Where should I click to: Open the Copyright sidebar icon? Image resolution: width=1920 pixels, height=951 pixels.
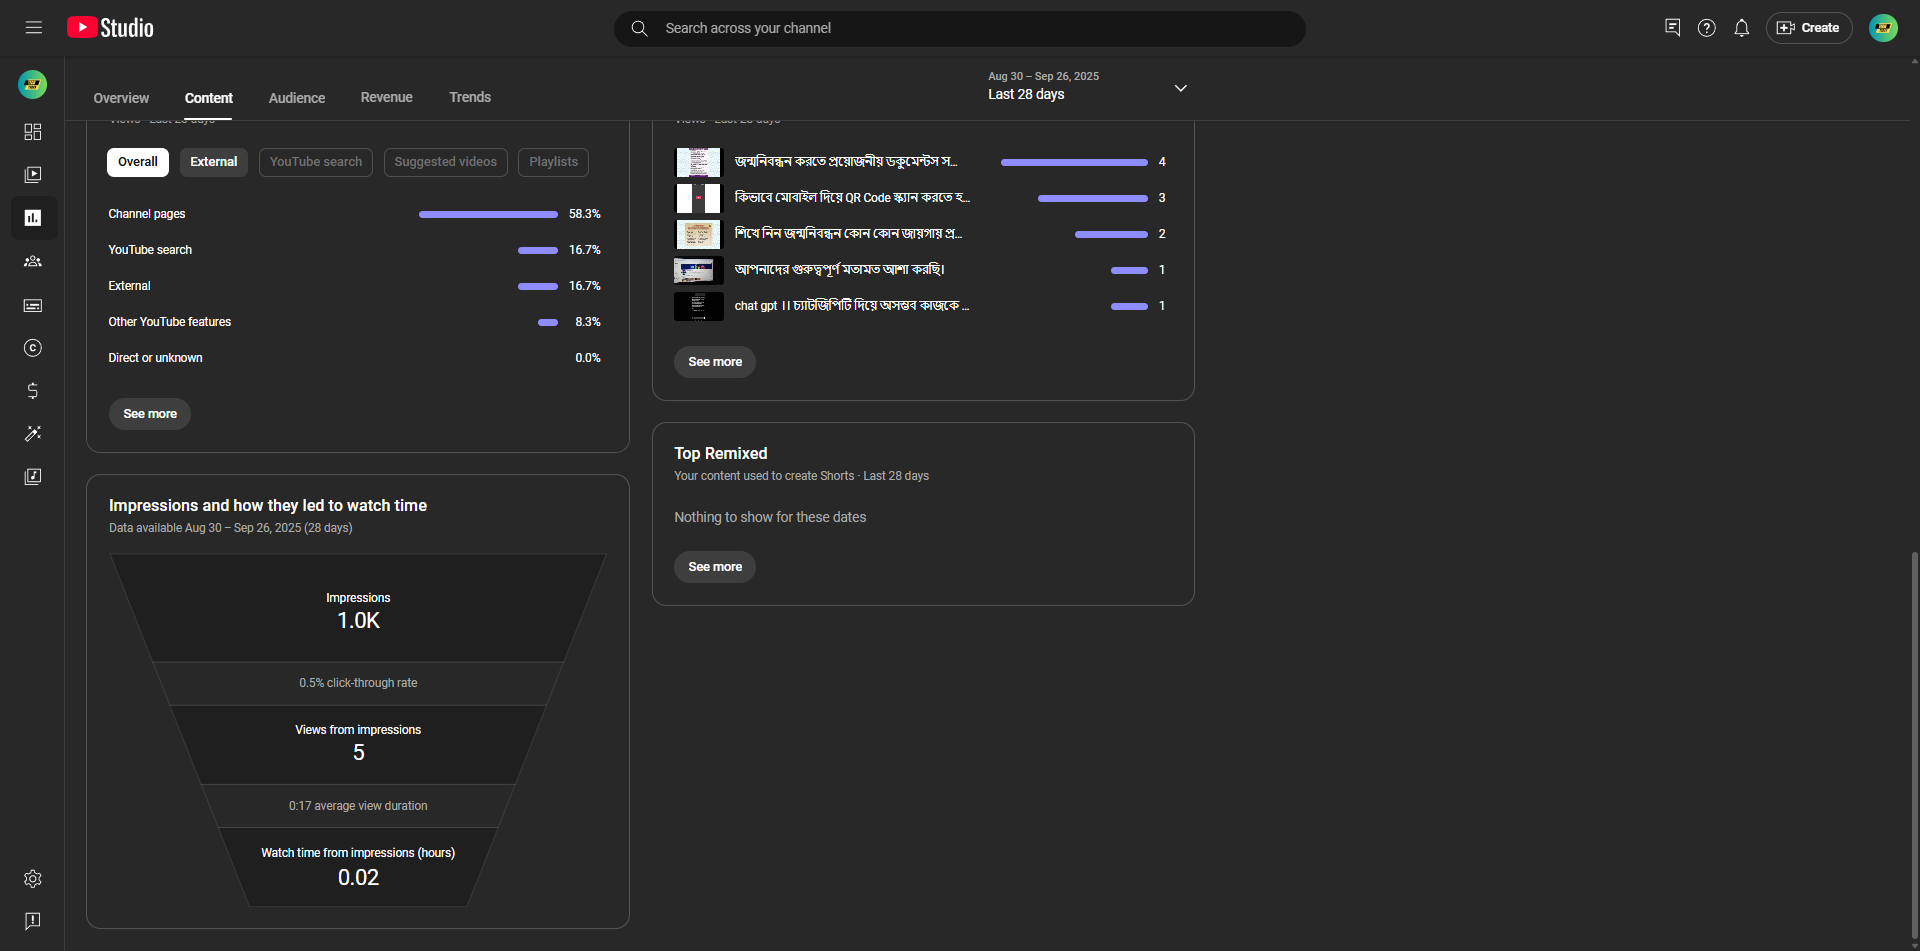tap(33, 348)
